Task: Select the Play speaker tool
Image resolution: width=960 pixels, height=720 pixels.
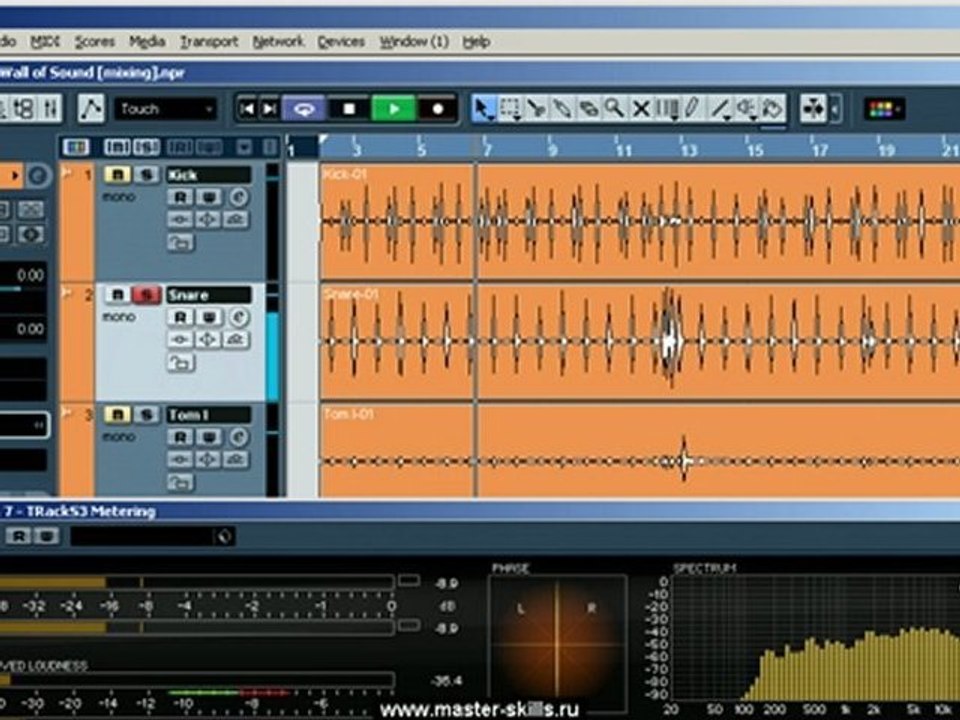Action: coord(746,109)
